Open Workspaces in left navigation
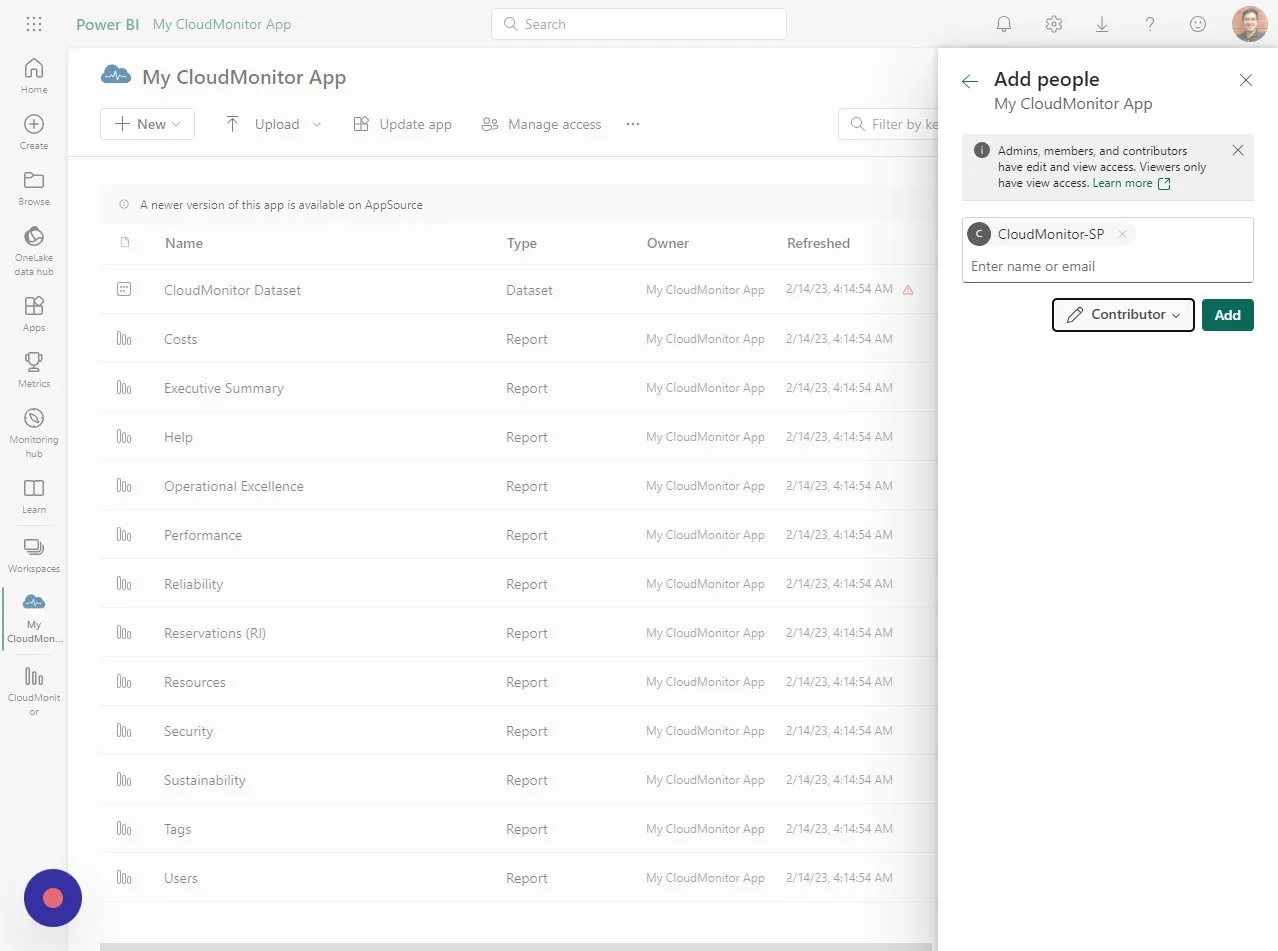 click(x=34, y=555)
